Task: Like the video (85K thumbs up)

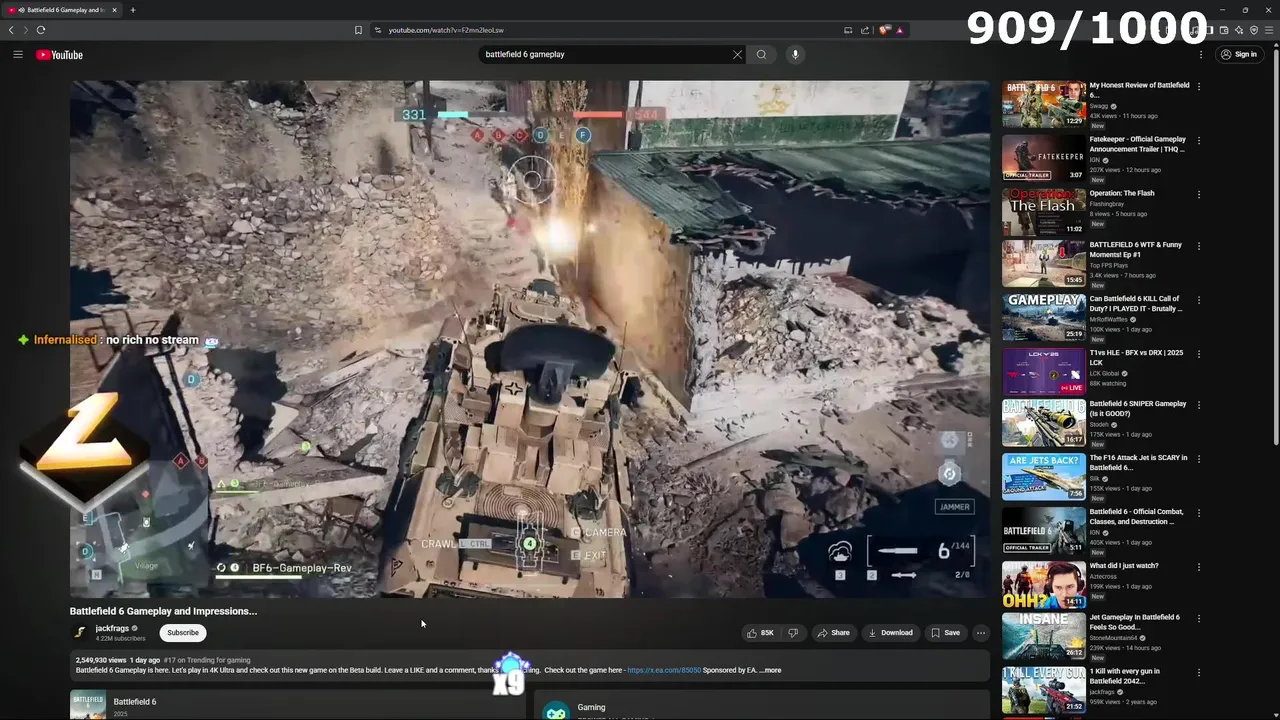Action: click(760, 632)
